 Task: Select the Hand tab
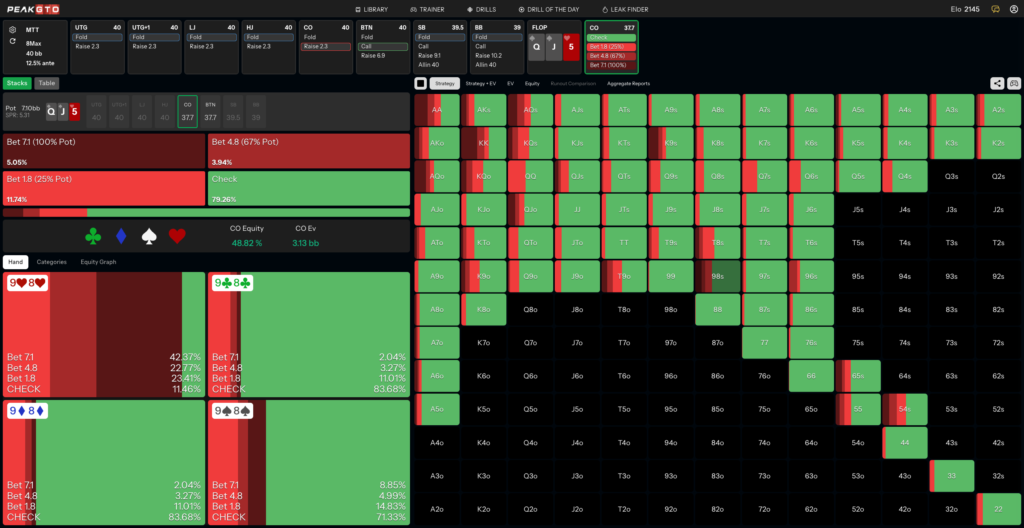16,261
